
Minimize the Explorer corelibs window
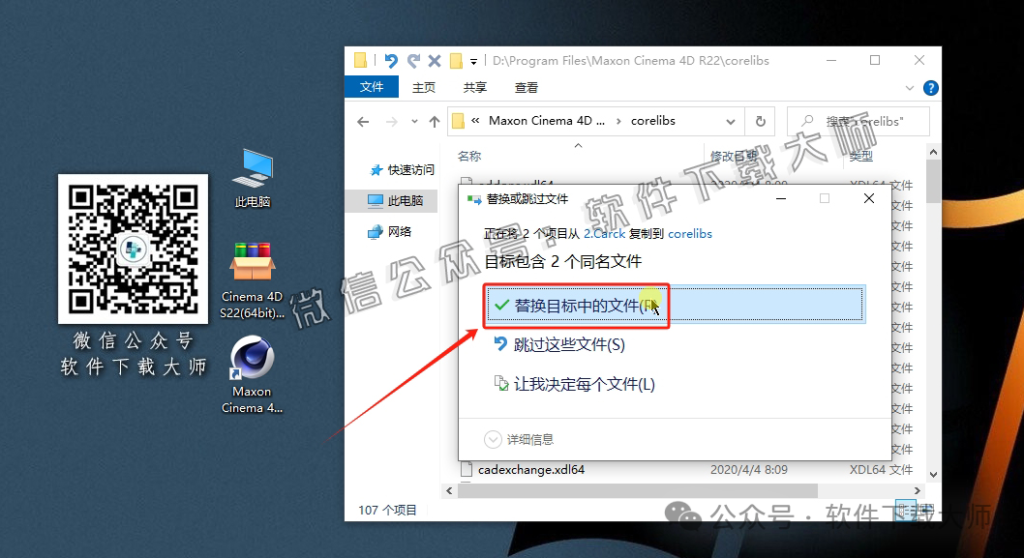(x=831, y=60)
